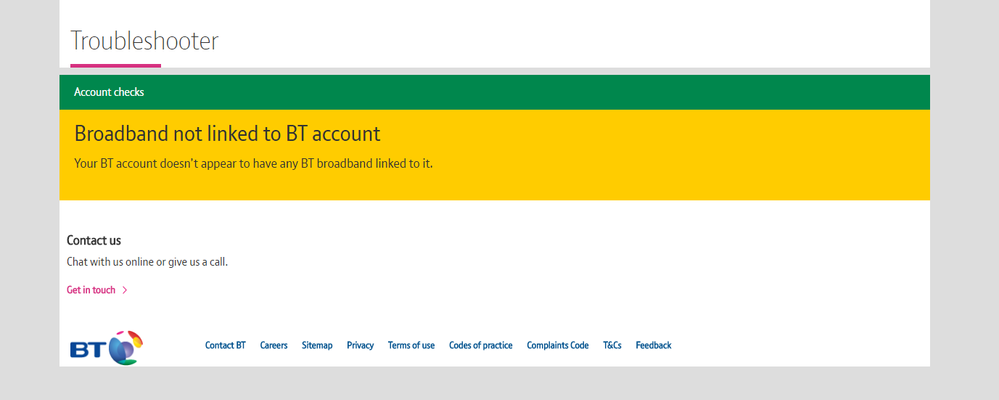Open the Get in touch link

(91, 290)
